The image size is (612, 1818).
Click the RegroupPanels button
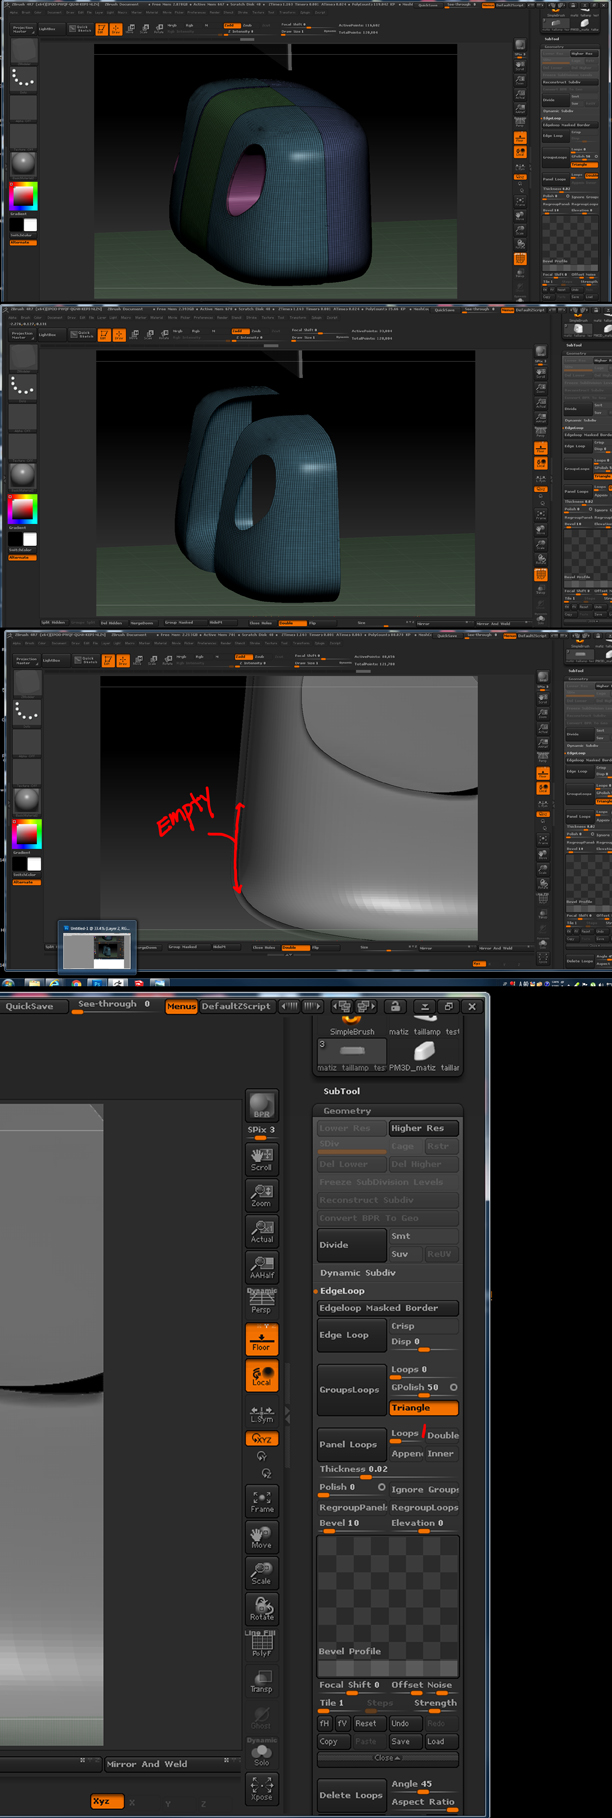(352, 1507)
